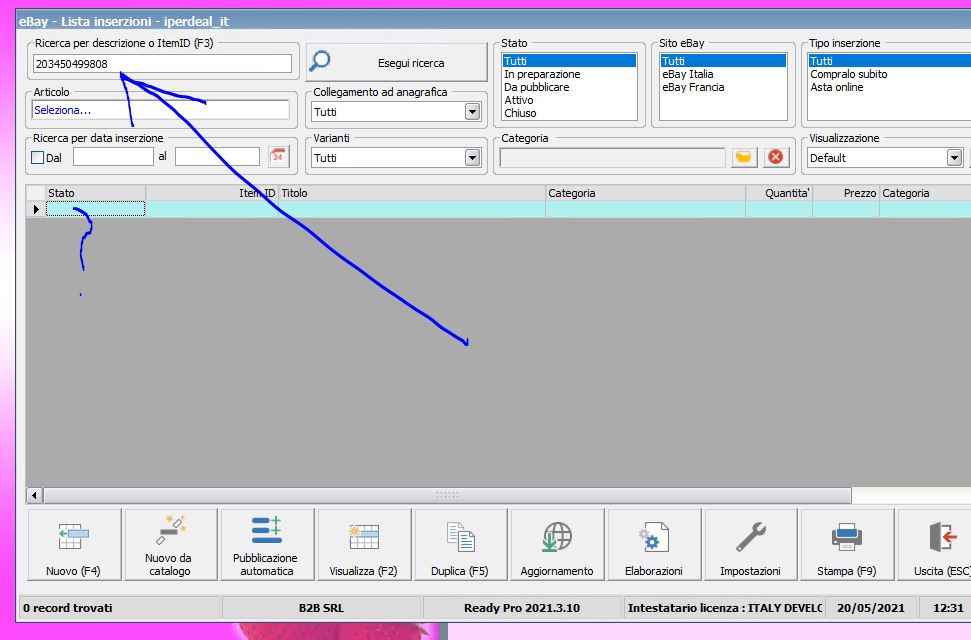Open Pubblicazione automatica

[x=266, y=544]
